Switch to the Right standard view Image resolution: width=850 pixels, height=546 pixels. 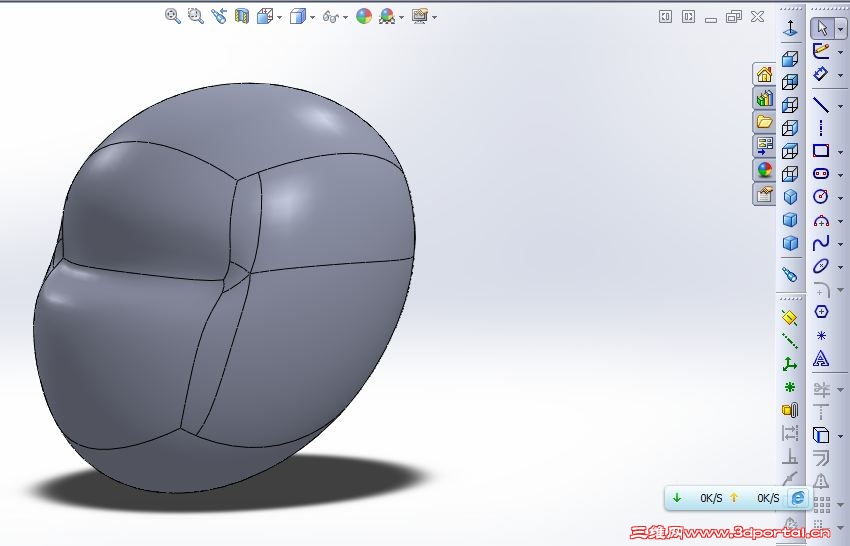(790, 128)
